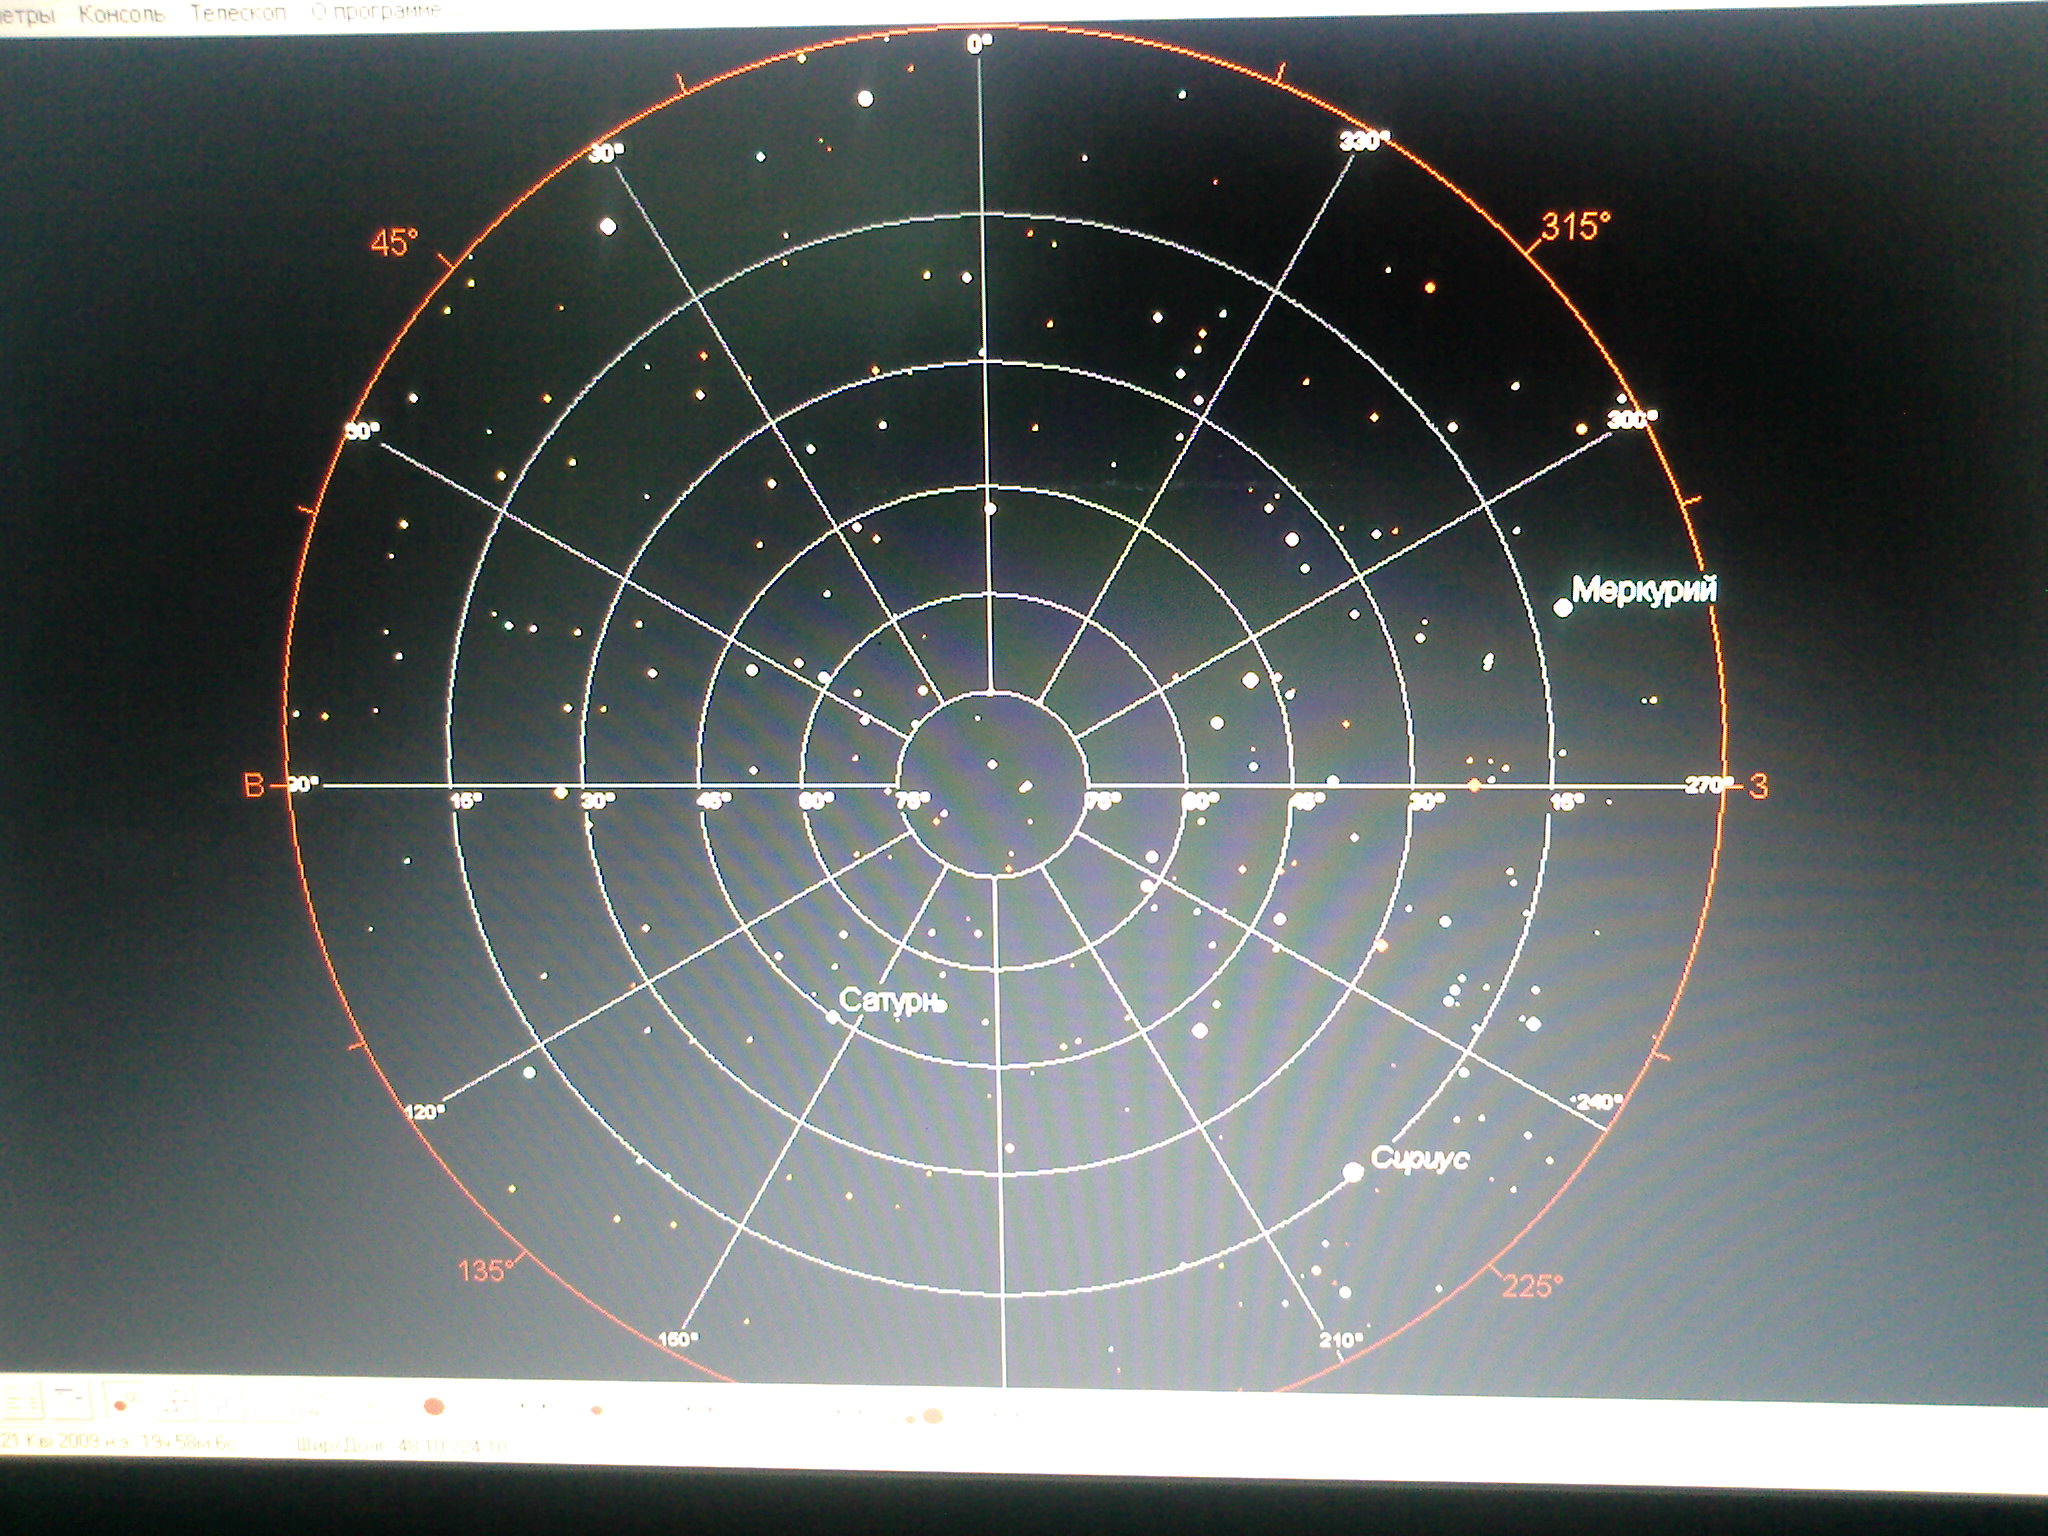
Task: Click the 150° azimuth label
Action: coord(679,1340)
